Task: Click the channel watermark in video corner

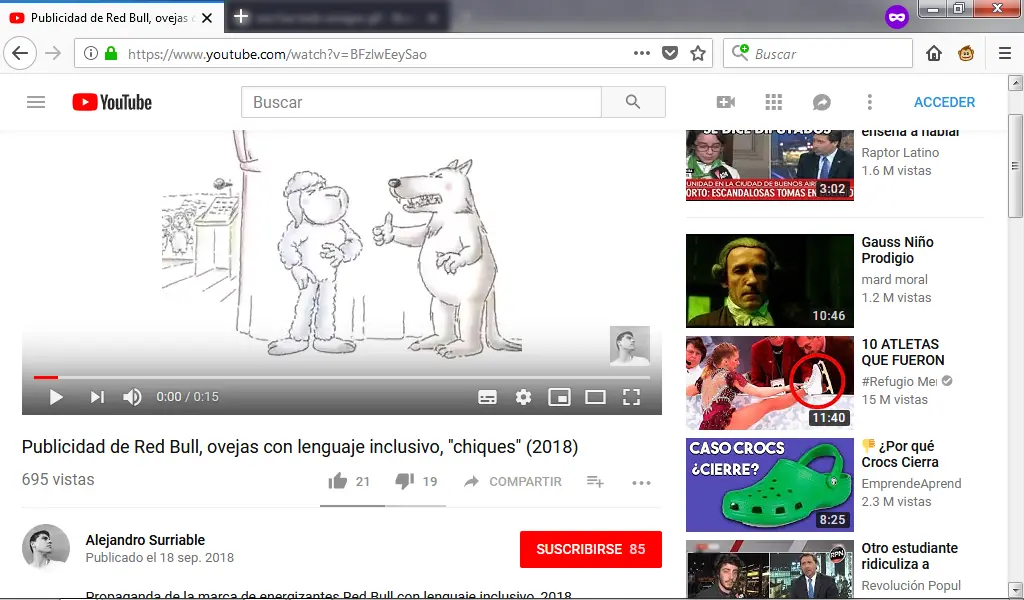Action: point(630,345)
